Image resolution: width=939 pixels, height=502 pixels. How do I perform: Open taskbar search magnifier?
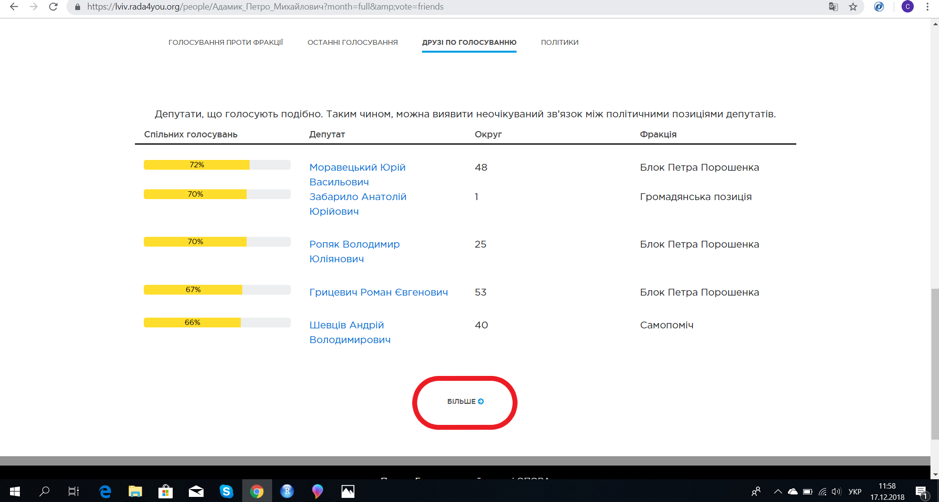tap(44, 491)
